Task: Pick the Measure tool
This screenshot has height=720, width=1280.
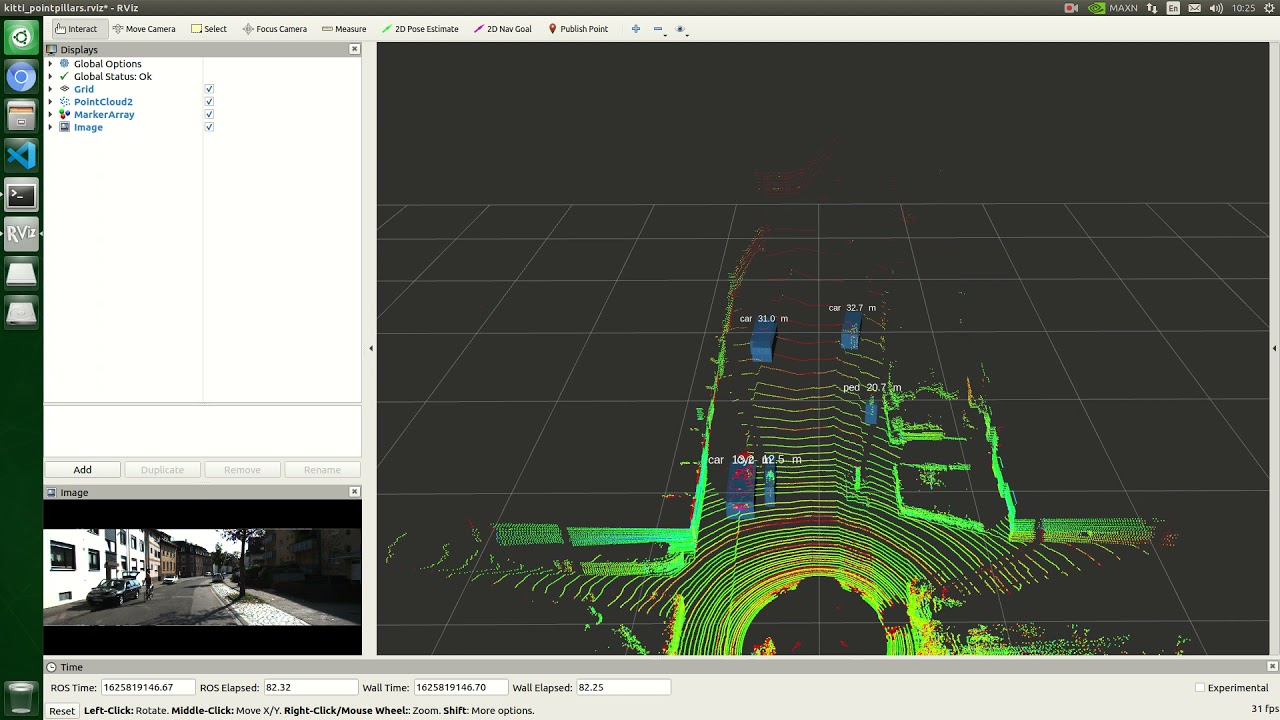Action: 344,29
